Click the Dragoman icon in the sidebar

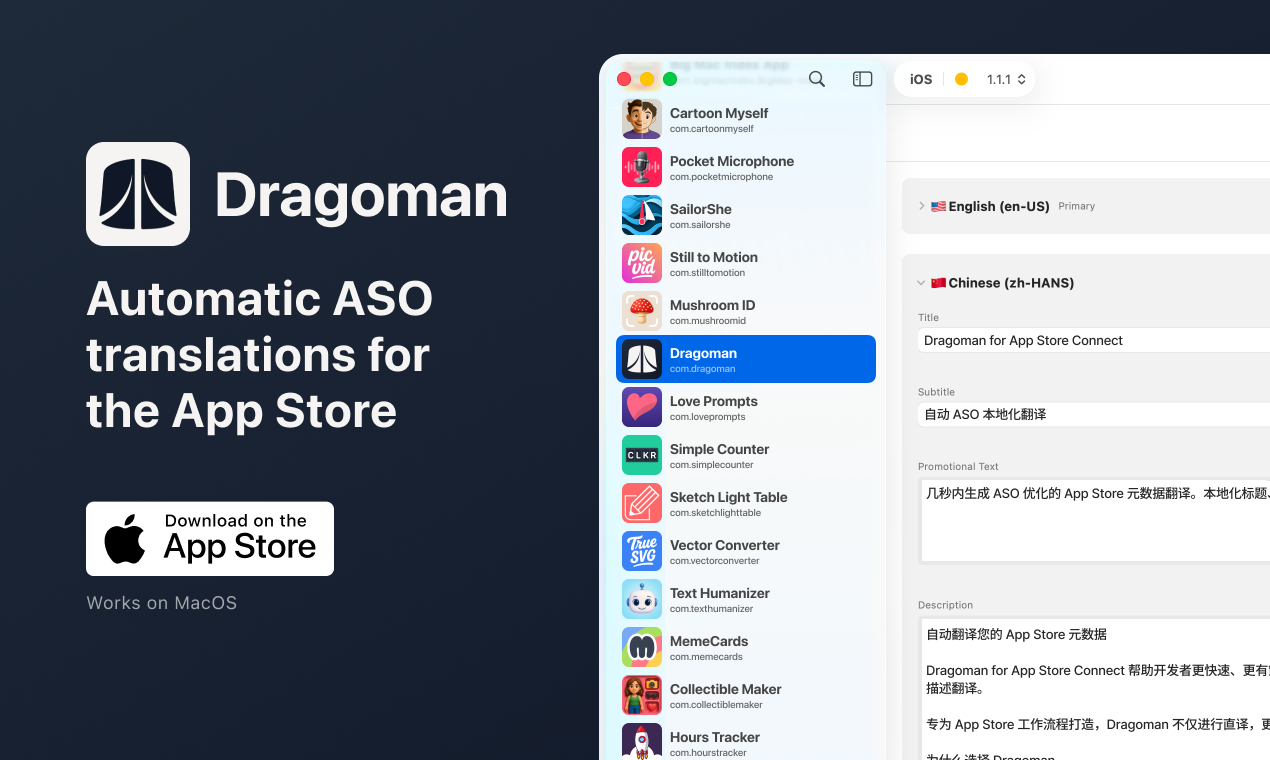pyautogui.click(x=642, y=359)
